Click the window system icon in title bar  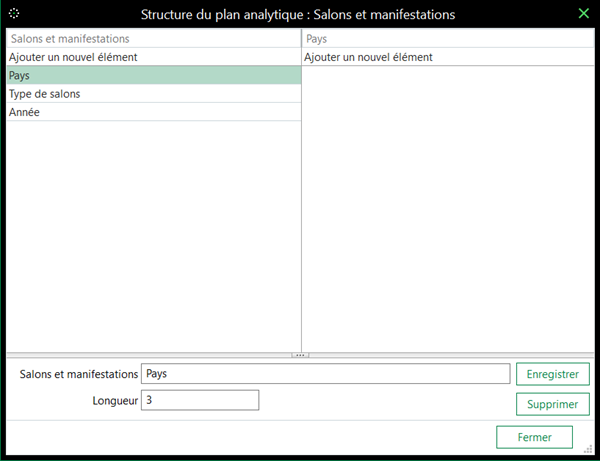(x=15, y=14)
